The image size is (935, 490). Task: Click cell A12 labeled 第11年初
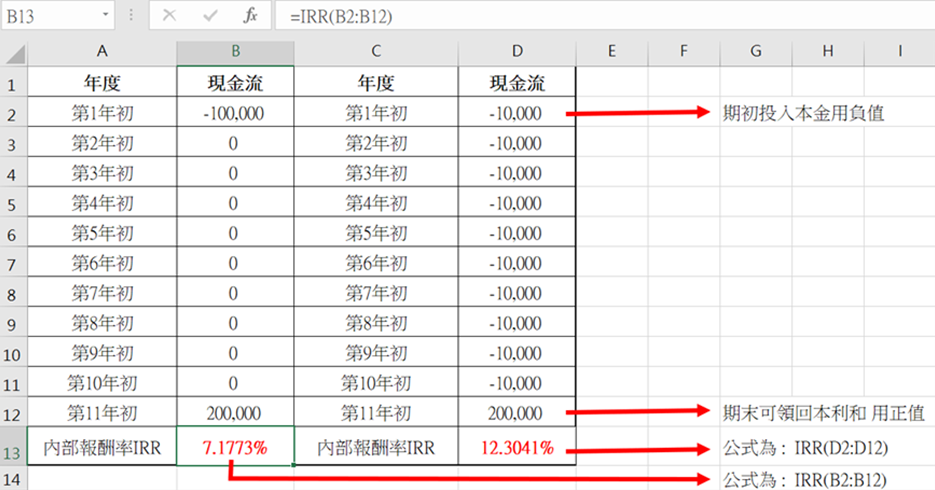click(102, 412)
